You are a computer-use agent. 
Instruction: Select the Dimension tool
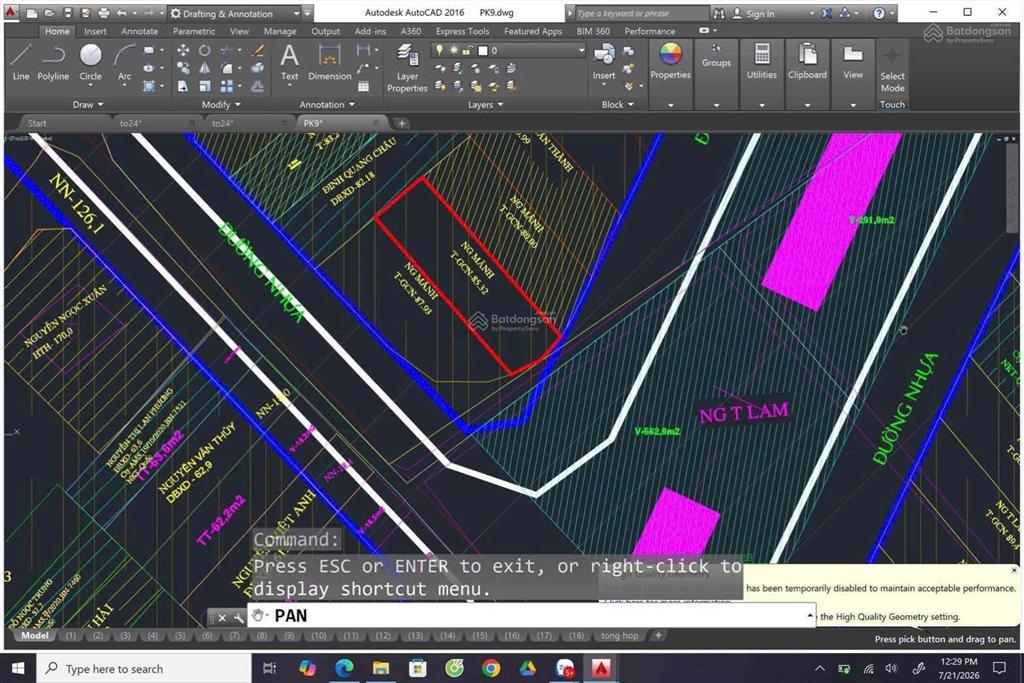(x=329, y=63)
